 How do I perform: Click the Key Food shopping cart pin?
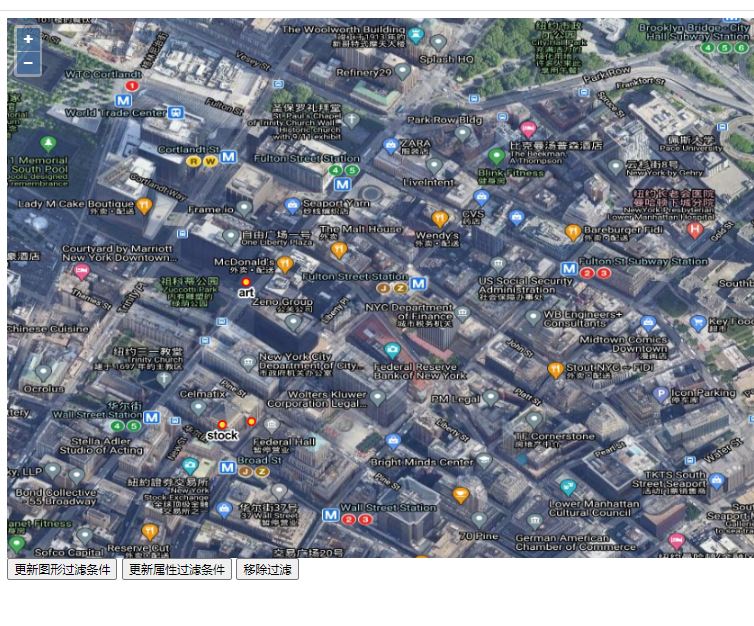click(698, 323)
